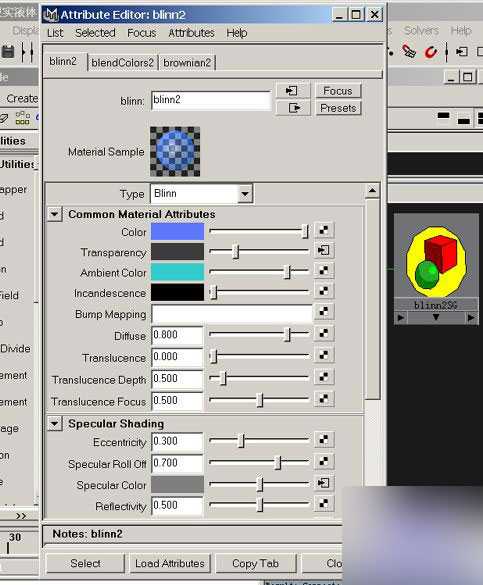The image size is (483, 585).
Task: Open the Type dropdown showing Blinn
Action: pos(245,194)
